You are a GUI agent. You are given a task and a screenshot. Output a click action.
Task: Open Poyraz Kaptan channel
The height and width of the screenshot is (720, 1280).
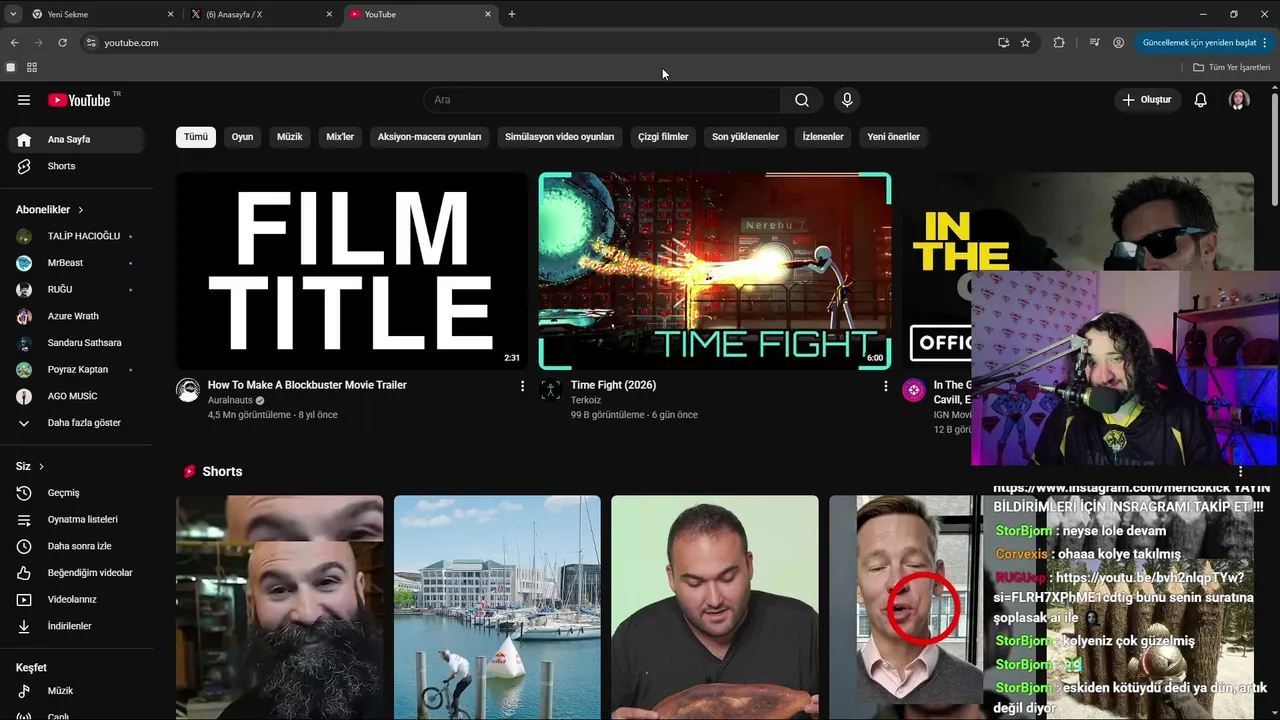click(x=76, y=370)
